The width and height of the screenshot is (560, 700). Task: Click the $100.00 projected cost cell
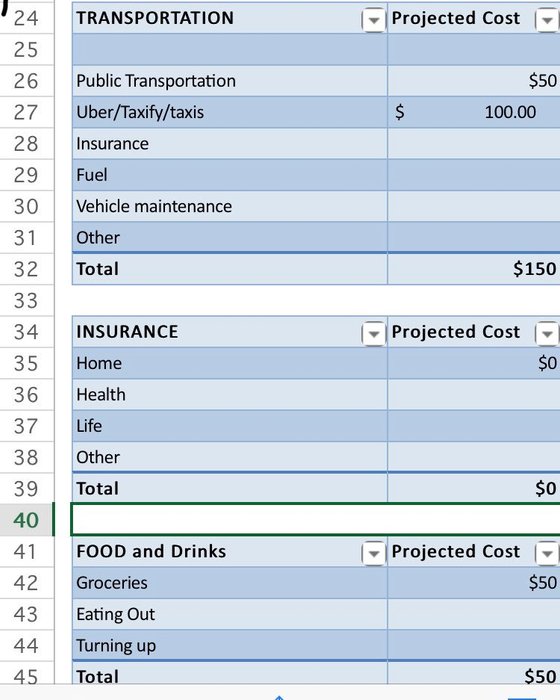coord(474,112)
